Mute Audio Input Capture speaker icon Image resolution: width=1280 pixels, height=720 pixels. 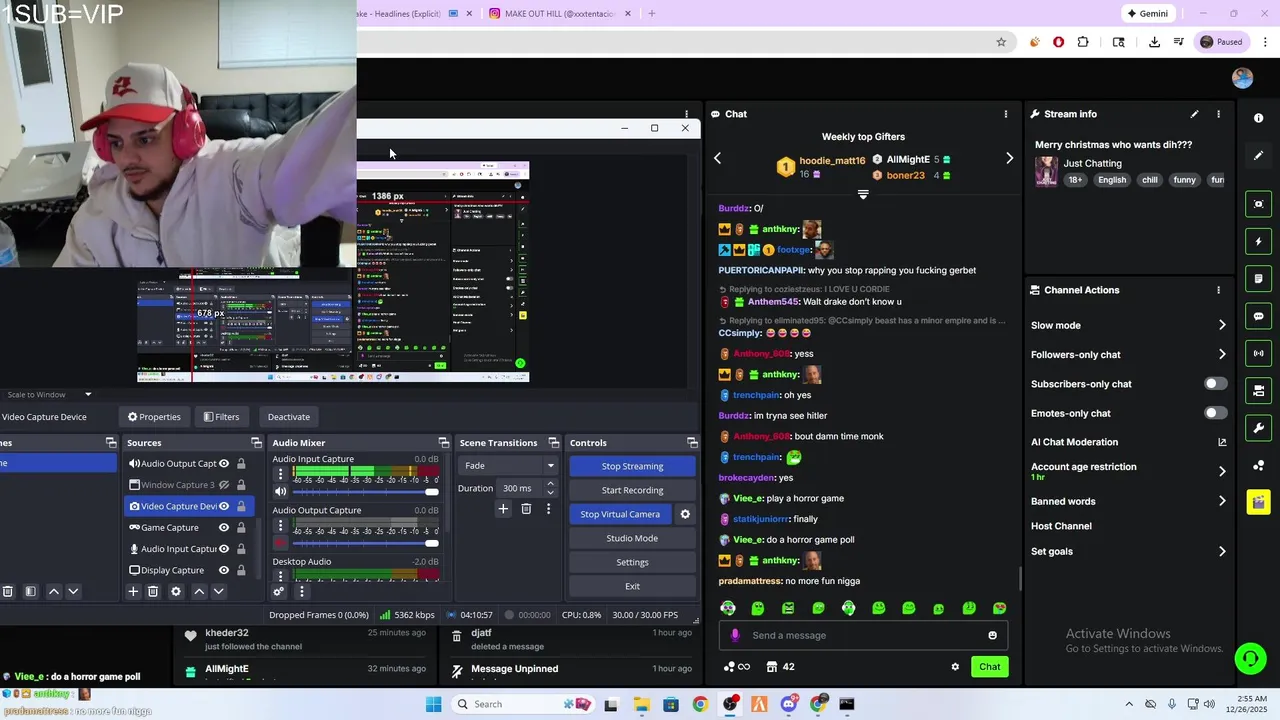(281, 491)
